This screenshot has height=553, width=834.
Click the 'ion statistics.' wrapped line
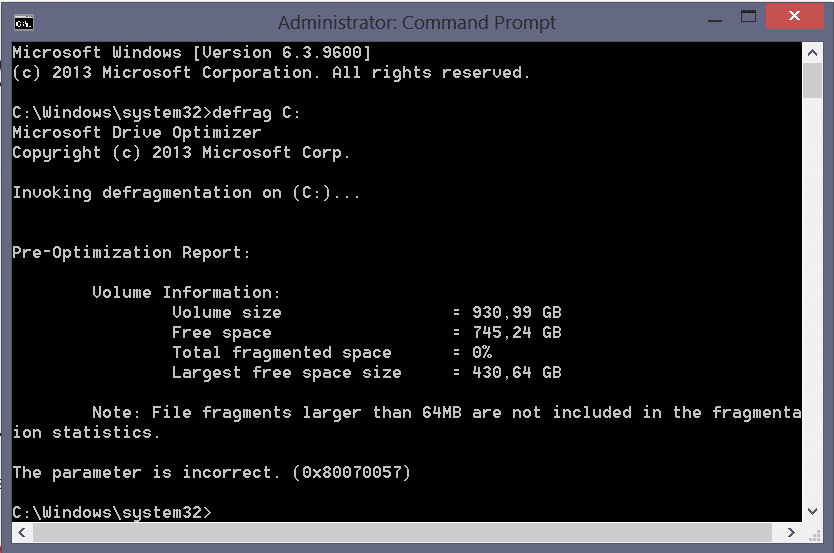click(86, 432)
